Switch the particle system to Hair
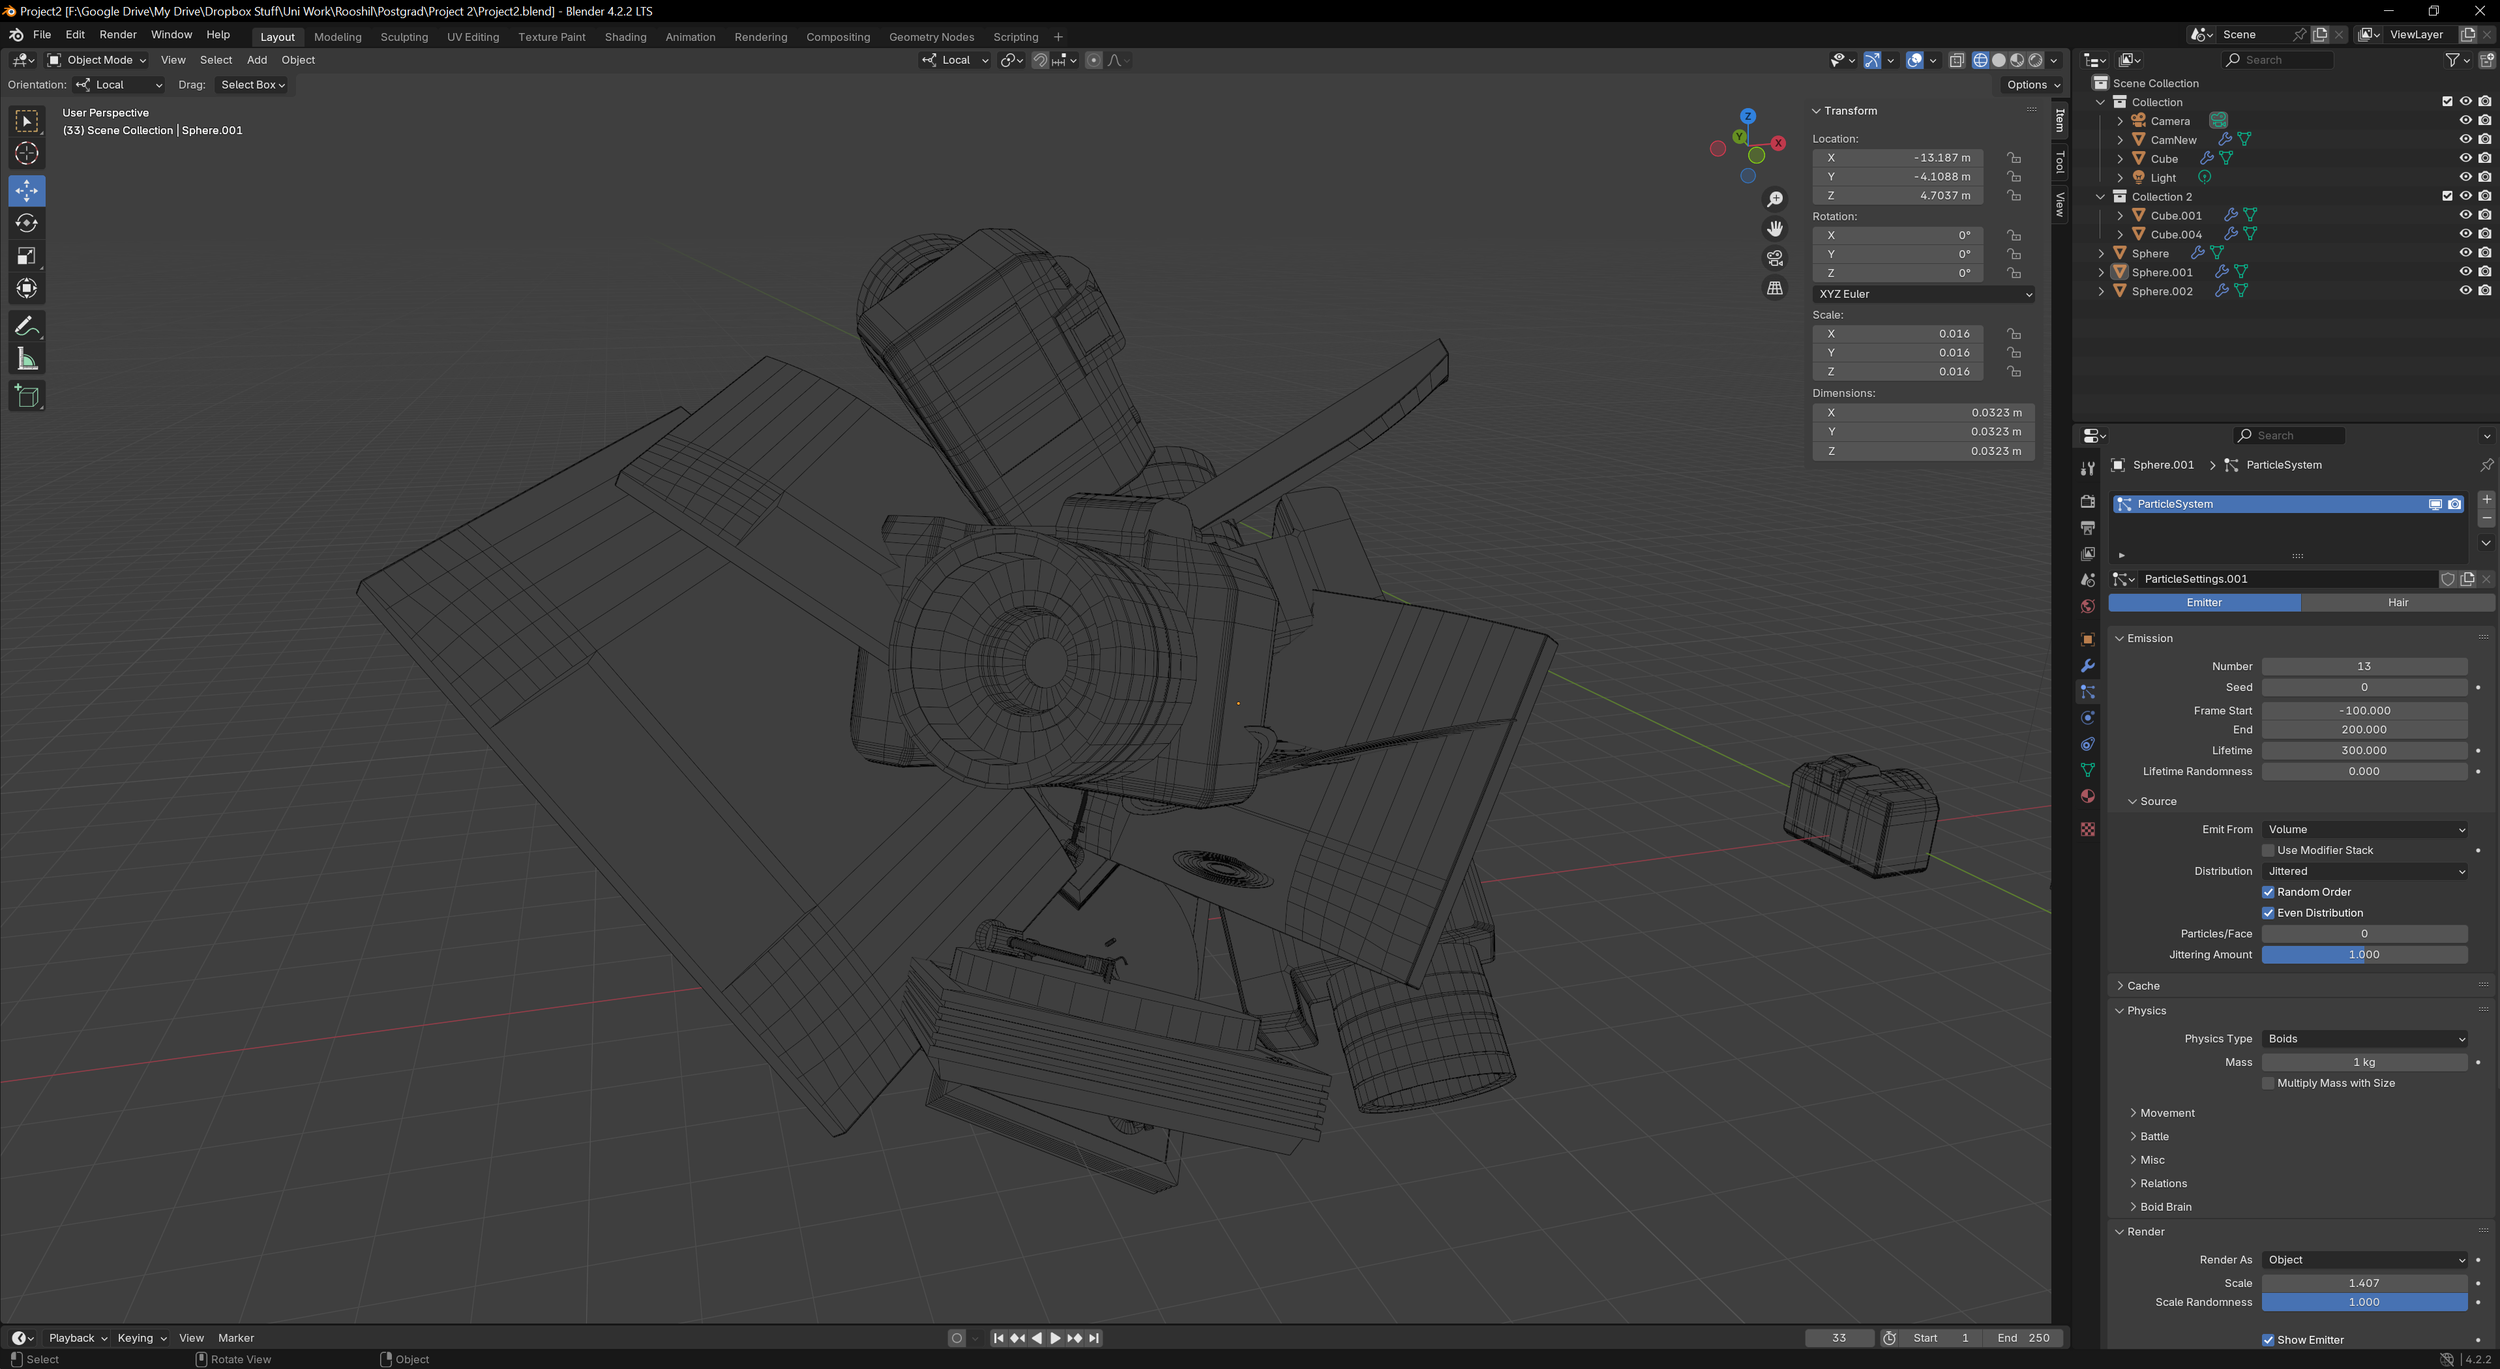This screenshot has height=1369, width=2500. (2398, 602)
